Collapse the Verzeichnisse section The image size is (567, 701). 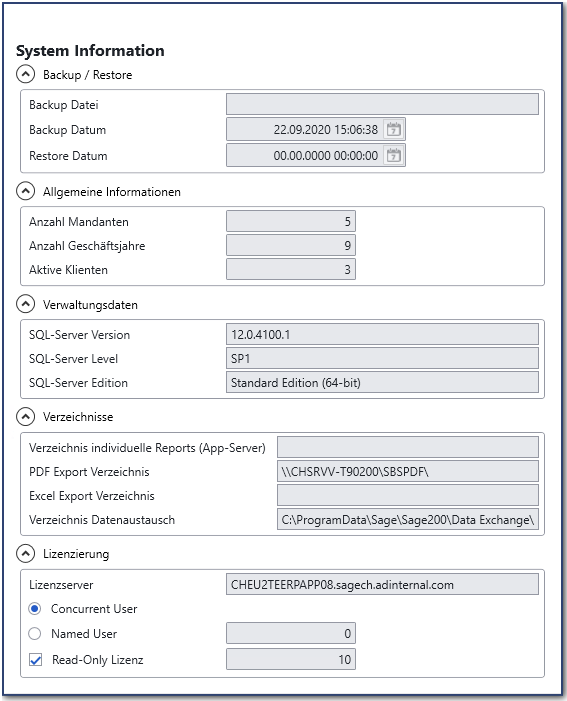pyautogui.click(x=25, y=417)
